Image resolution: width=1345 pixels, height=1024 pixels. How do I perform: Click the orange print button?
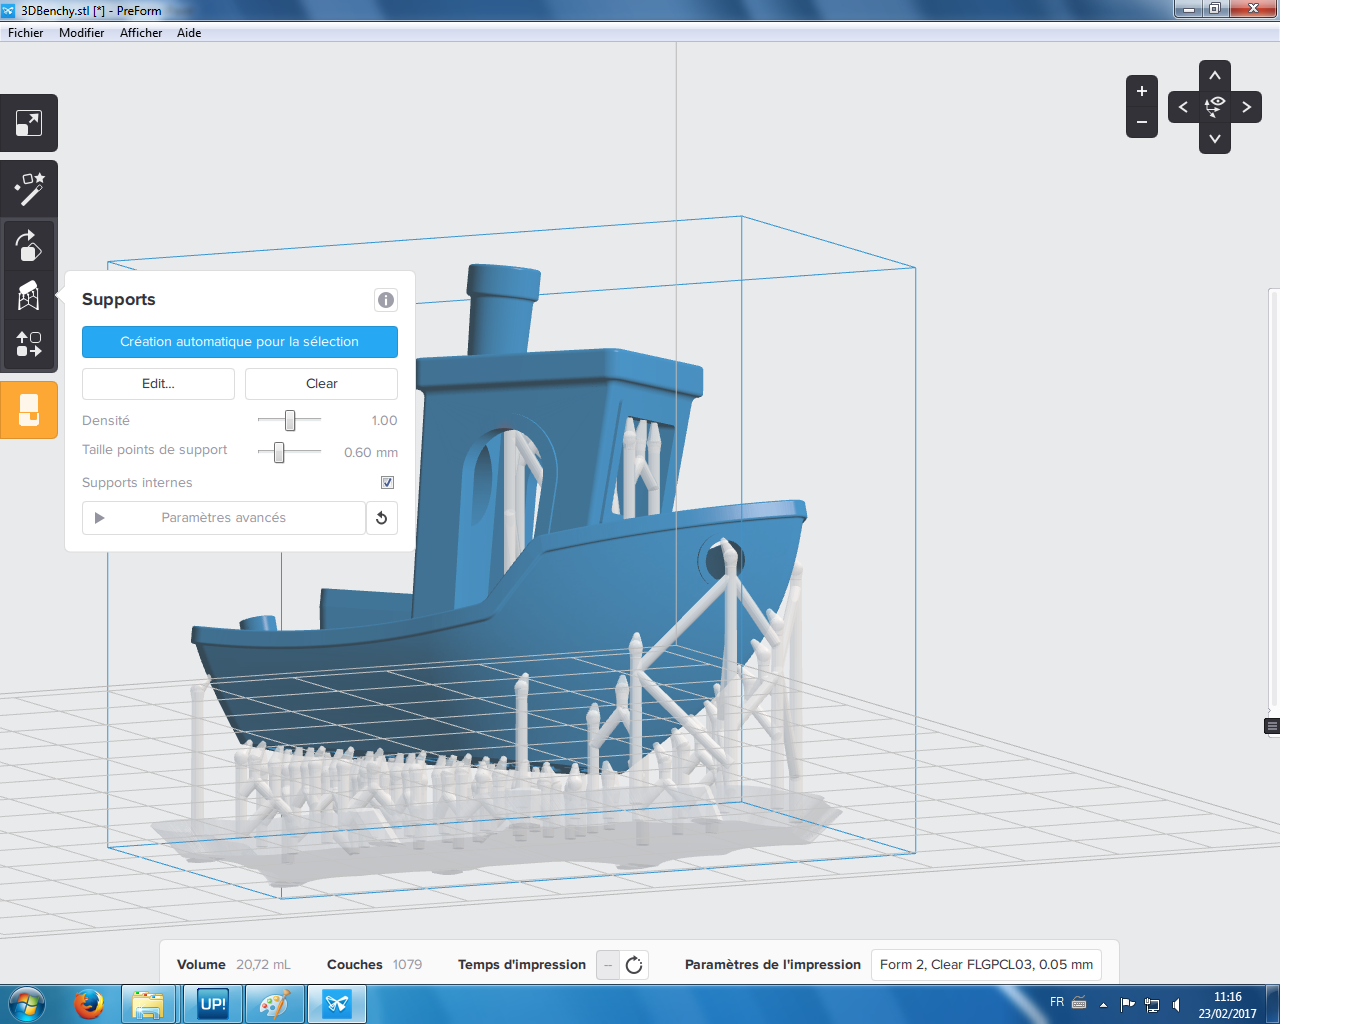pyautogui.click(x=29, y=410)
